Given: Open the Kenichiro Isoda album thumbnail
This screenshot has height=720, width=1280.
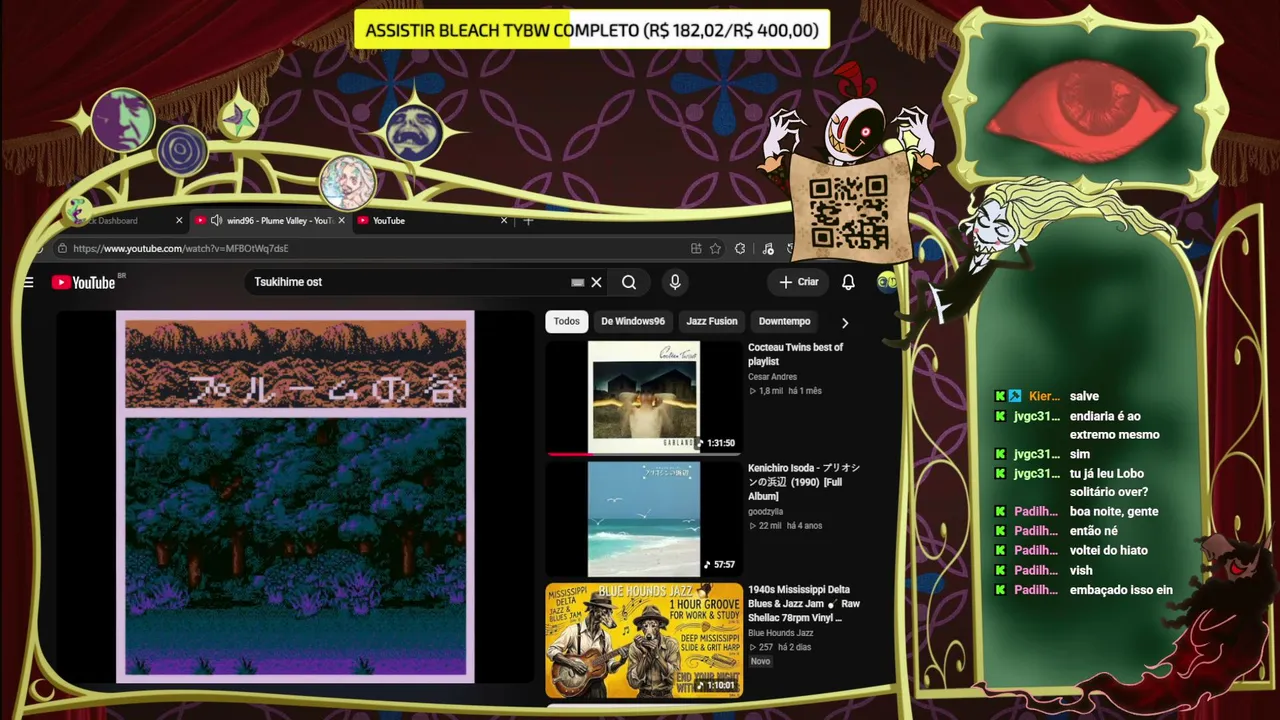Looking at the screenshot, I should click(x=644, y=518).
